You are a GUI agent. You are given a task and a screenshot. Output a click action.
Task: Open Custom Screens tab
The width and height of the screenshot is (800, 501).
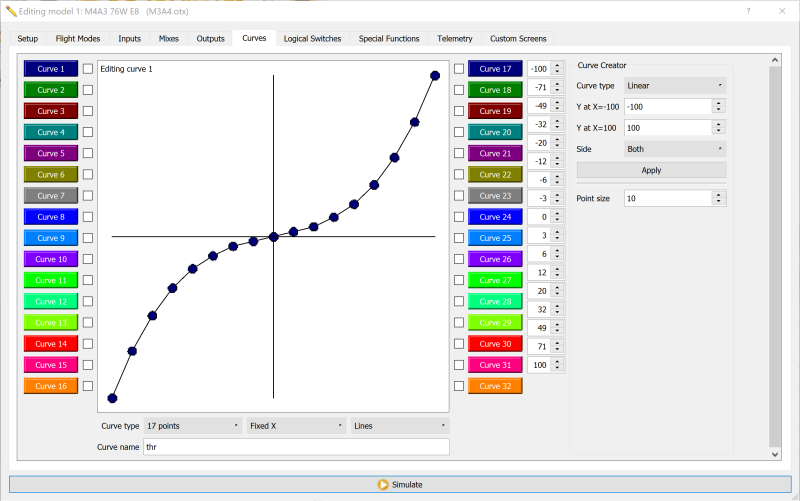coord(518,38)
